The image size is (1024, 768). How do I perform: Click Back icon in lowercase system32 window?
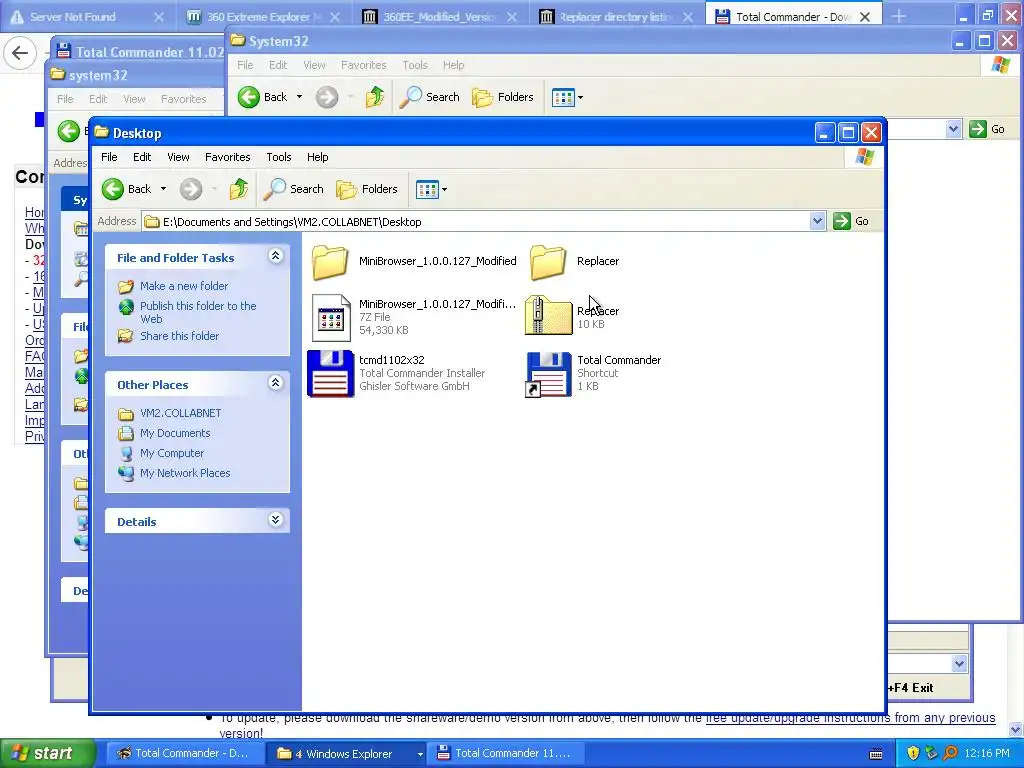69,131
